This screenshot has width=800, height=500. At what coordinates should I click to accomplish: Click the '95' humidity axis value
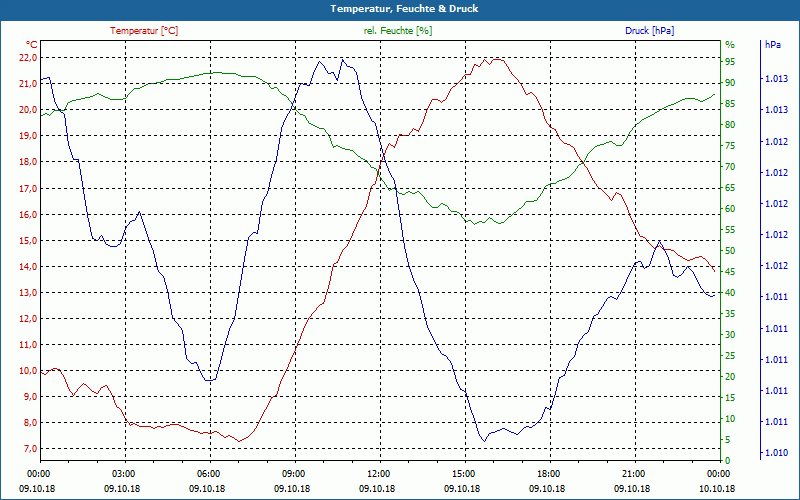(x=730, y=62)
